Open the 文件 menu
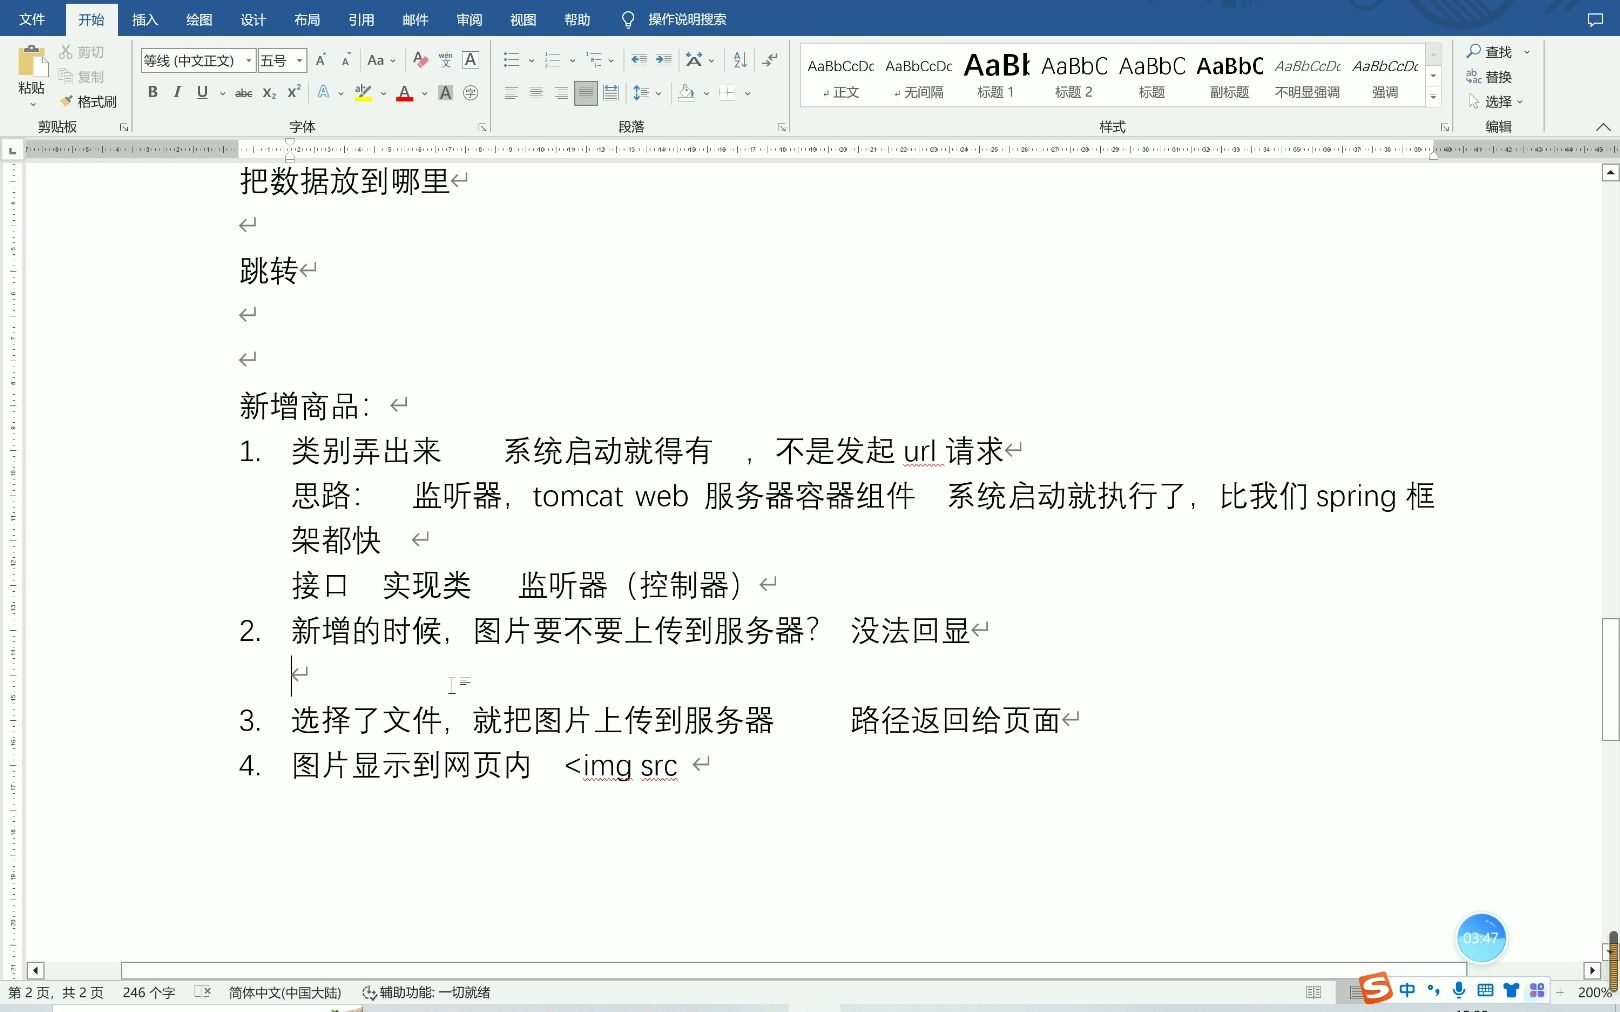 coord(32,19)
